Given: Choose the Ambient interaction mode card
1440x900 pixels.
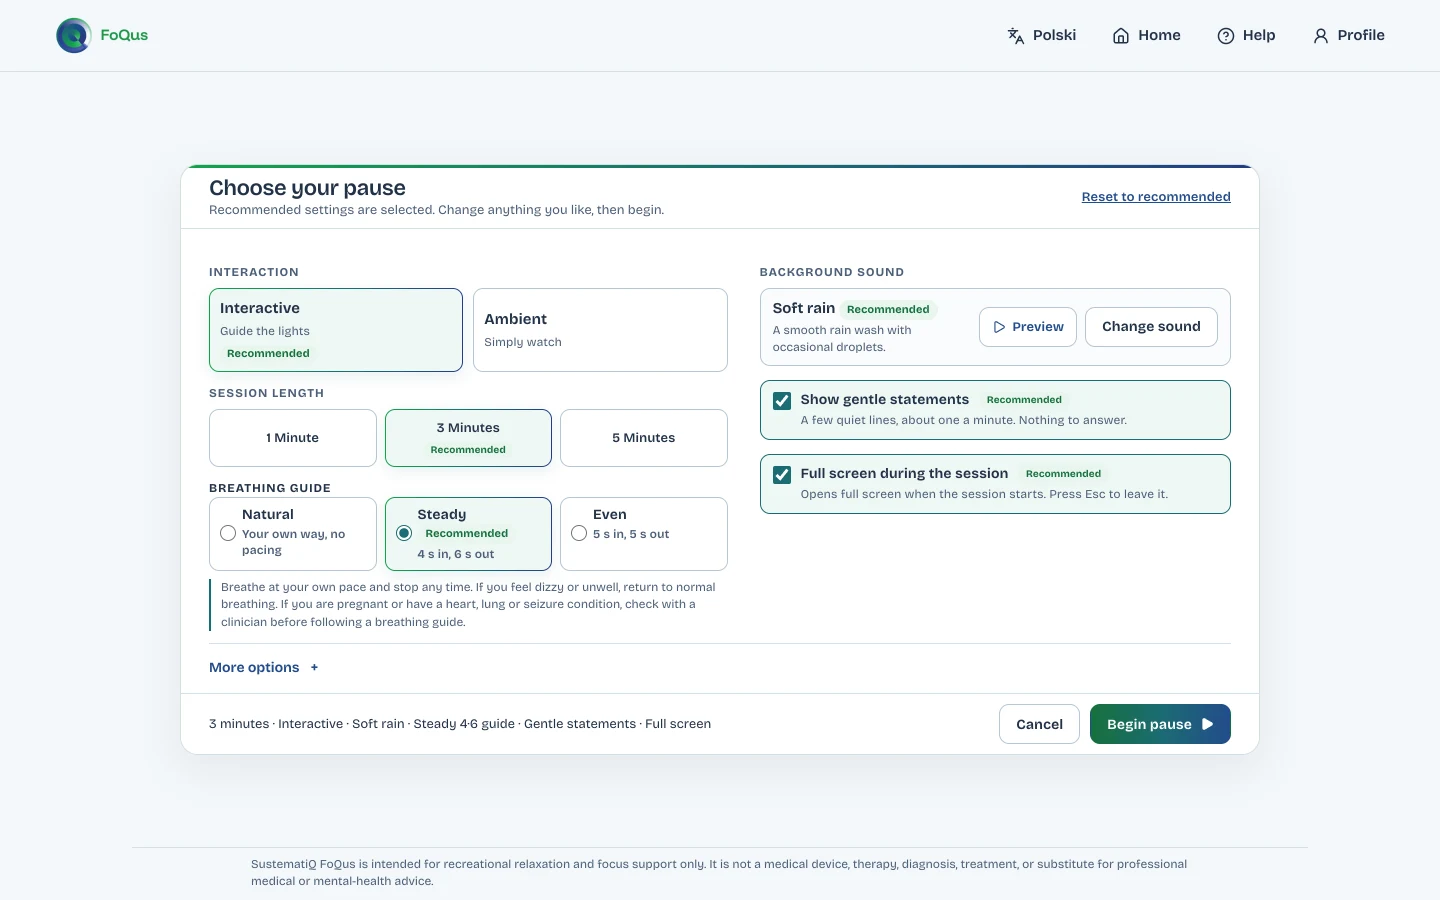Looking at the screenshot, I should point(600,330).
